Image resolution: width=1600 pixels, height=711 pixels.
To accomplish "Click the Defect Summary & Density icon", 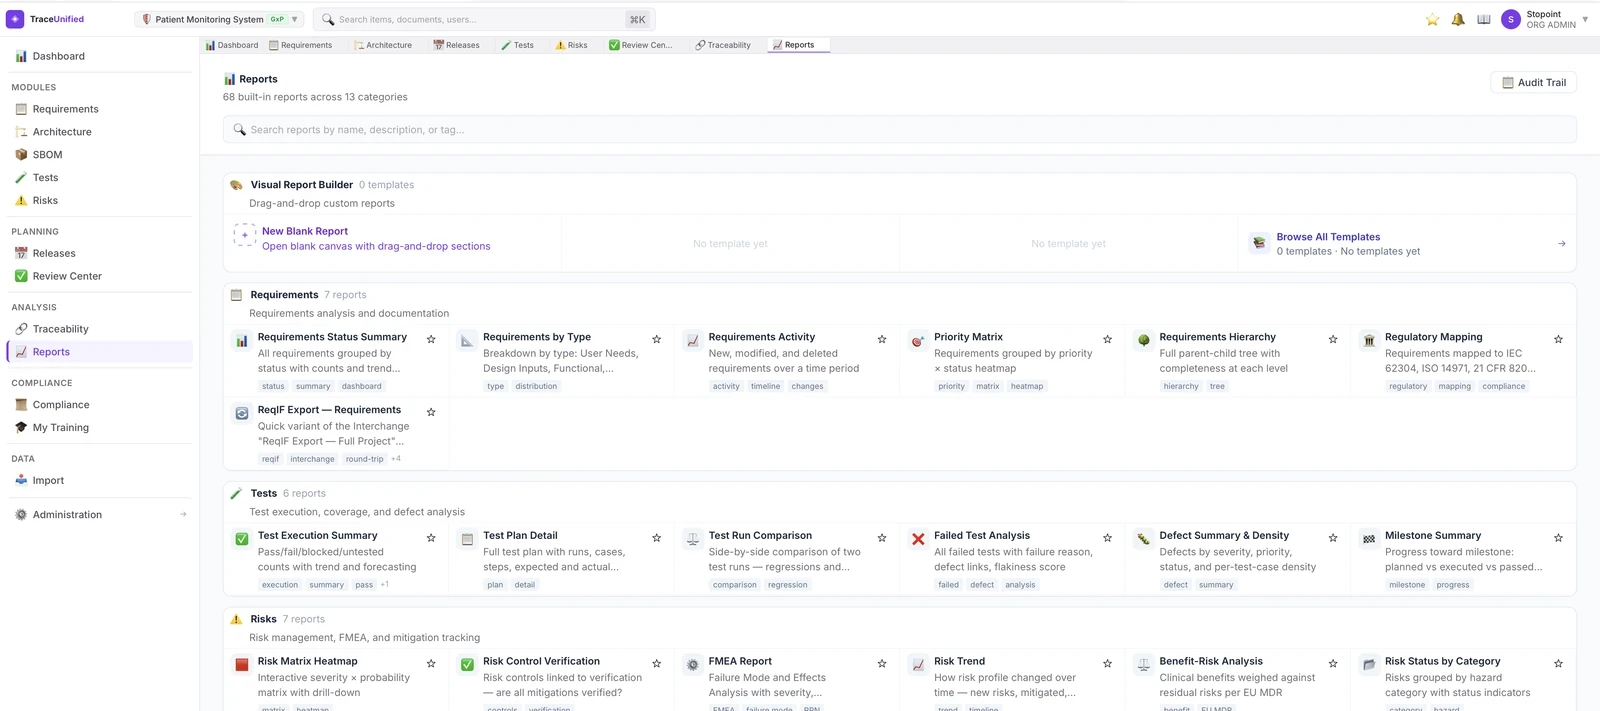I will (x=1144, y=539).
